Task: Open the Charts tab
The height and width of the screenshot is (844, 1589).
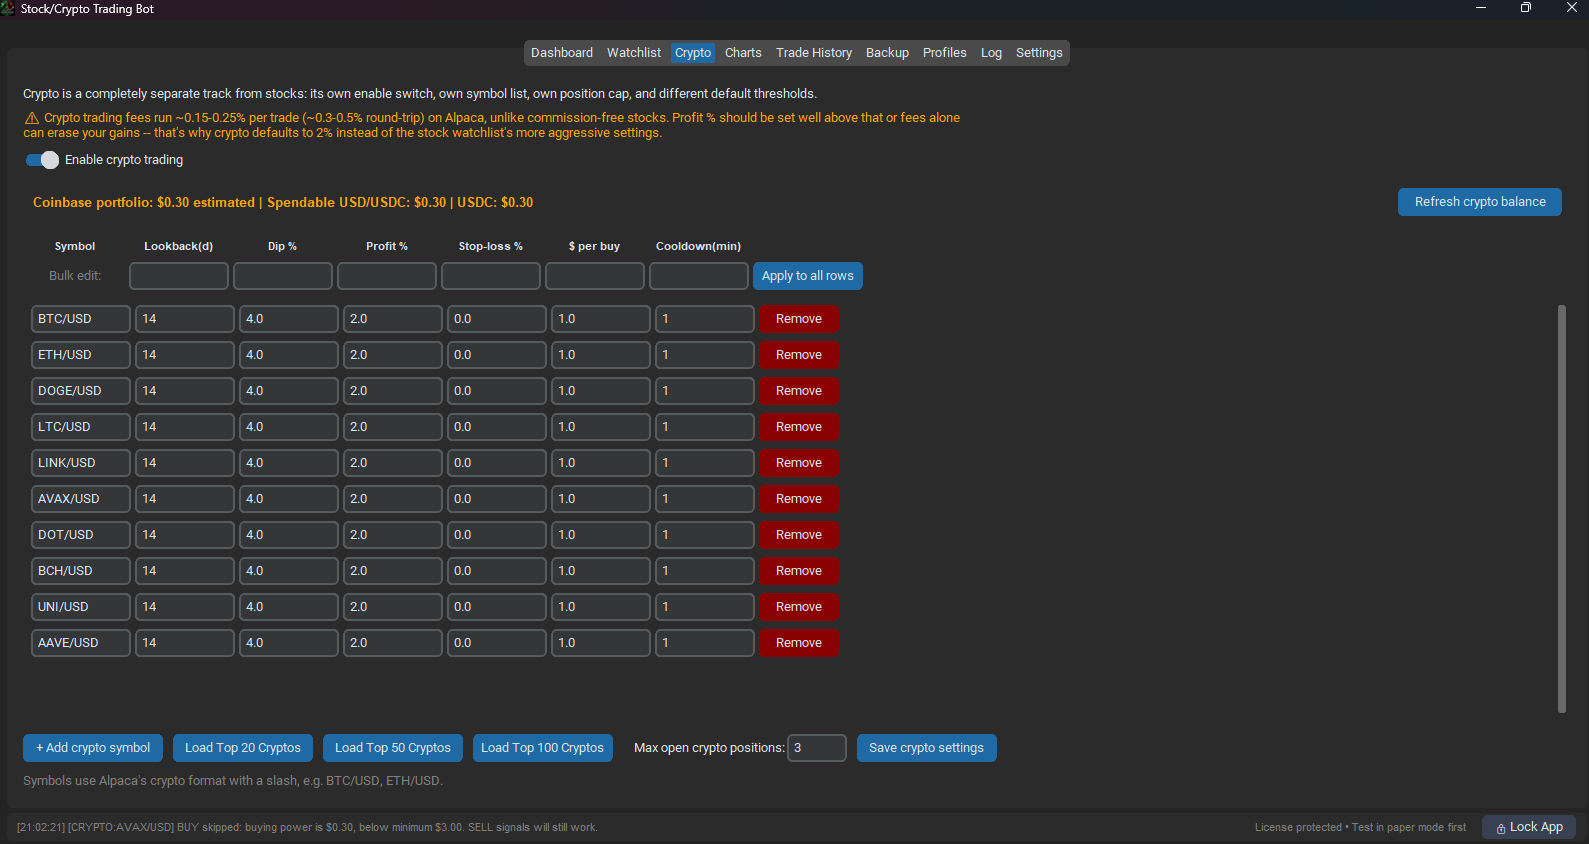Action: click(x=743, y=53)
